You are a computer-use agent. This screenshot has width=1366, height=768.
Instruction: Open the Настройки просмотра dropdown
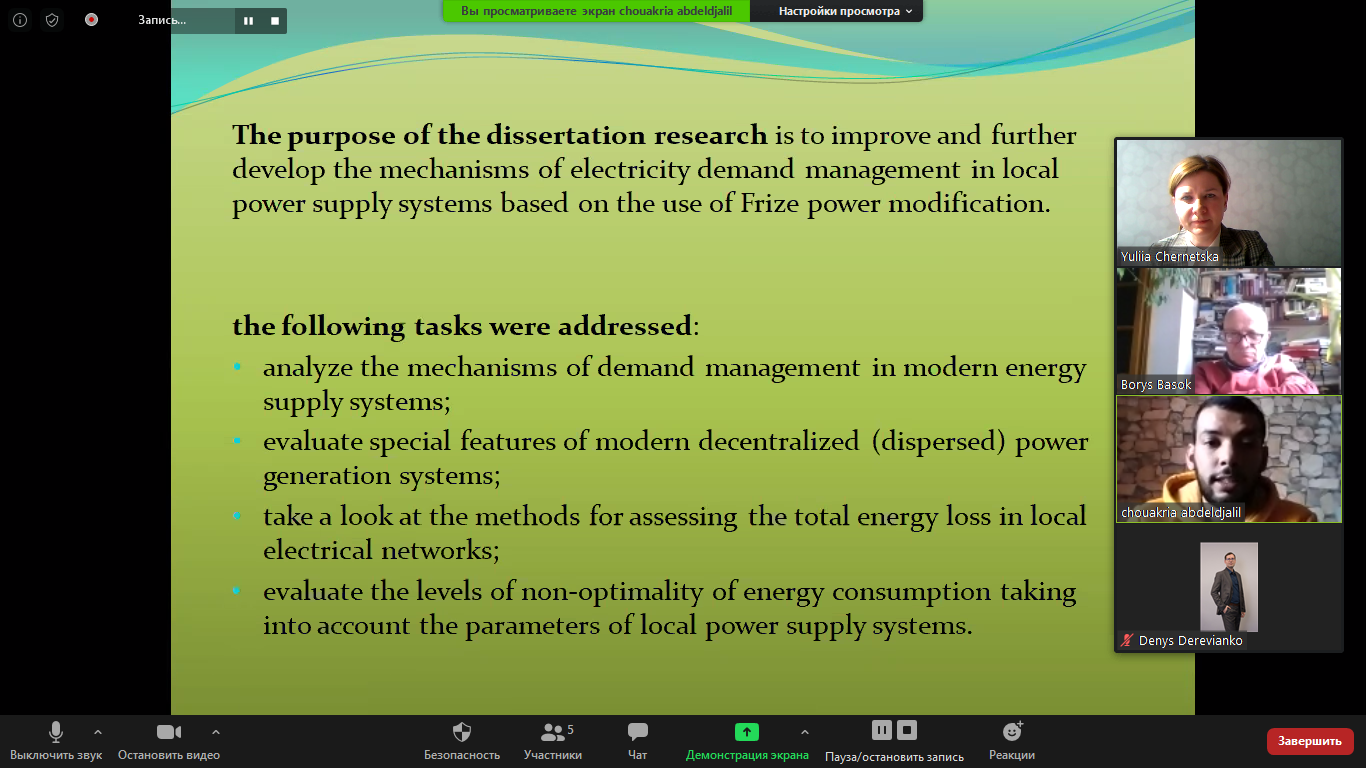846,11
